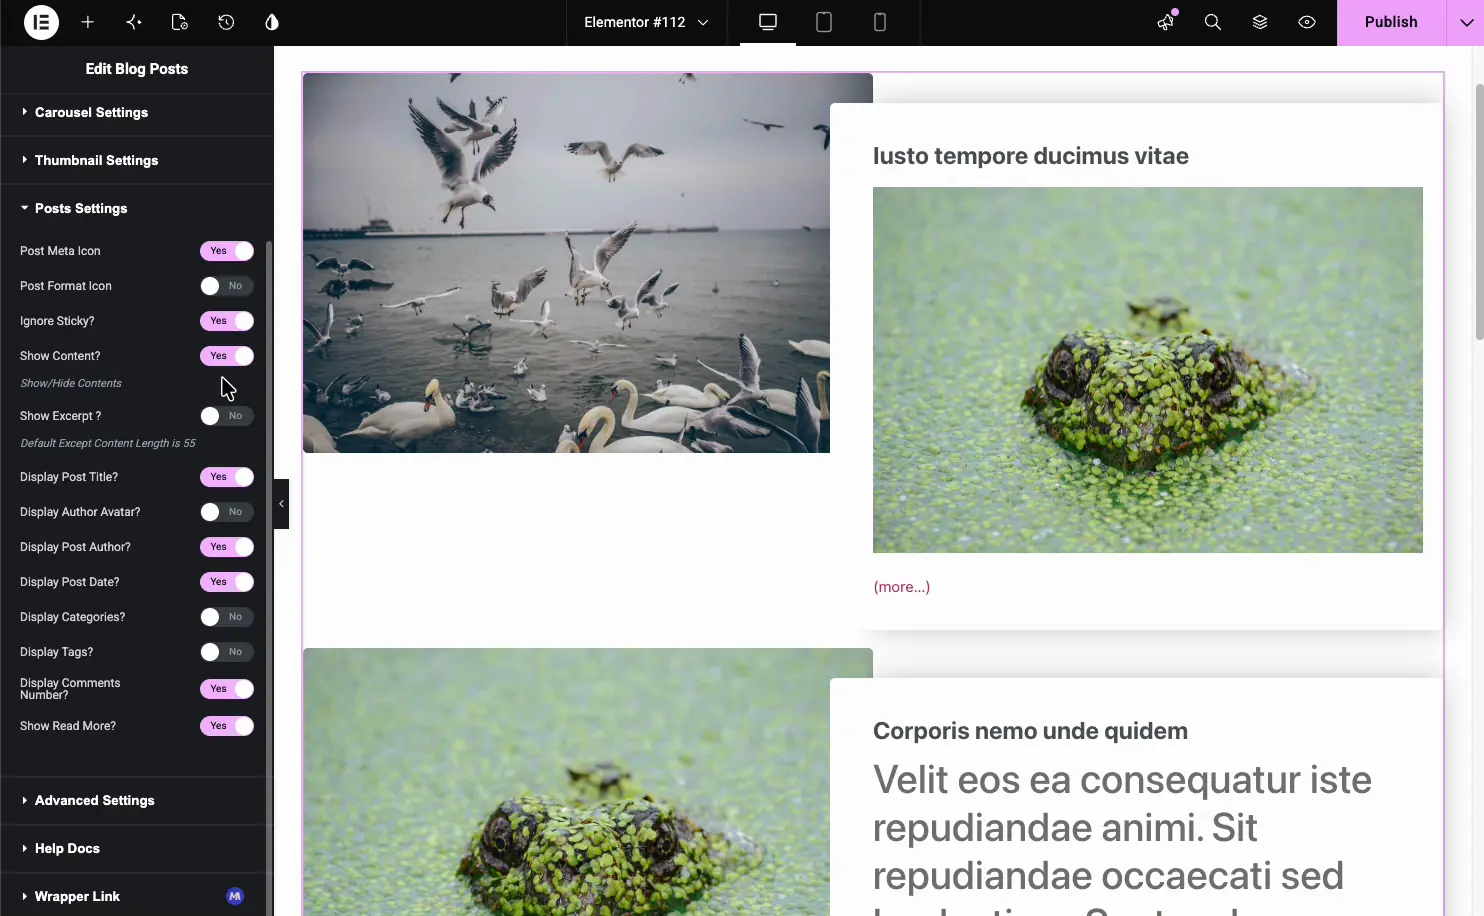Open the Structure layers icon
The width and height of the screenshot is (1484, 916).
pos(1260,22)
